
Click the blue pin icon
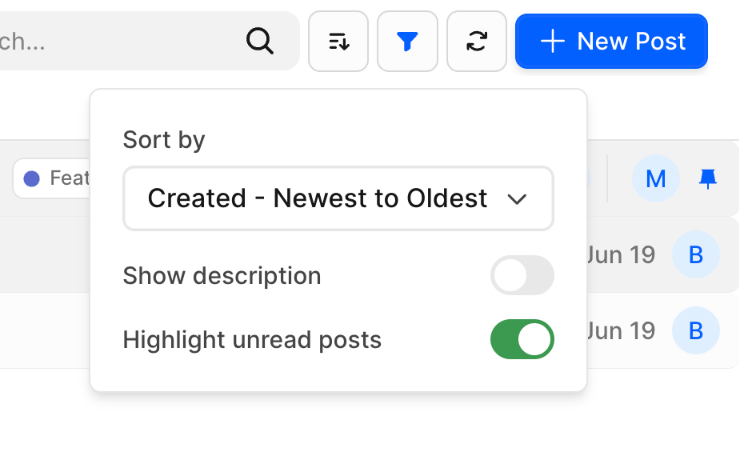point(708,179)
